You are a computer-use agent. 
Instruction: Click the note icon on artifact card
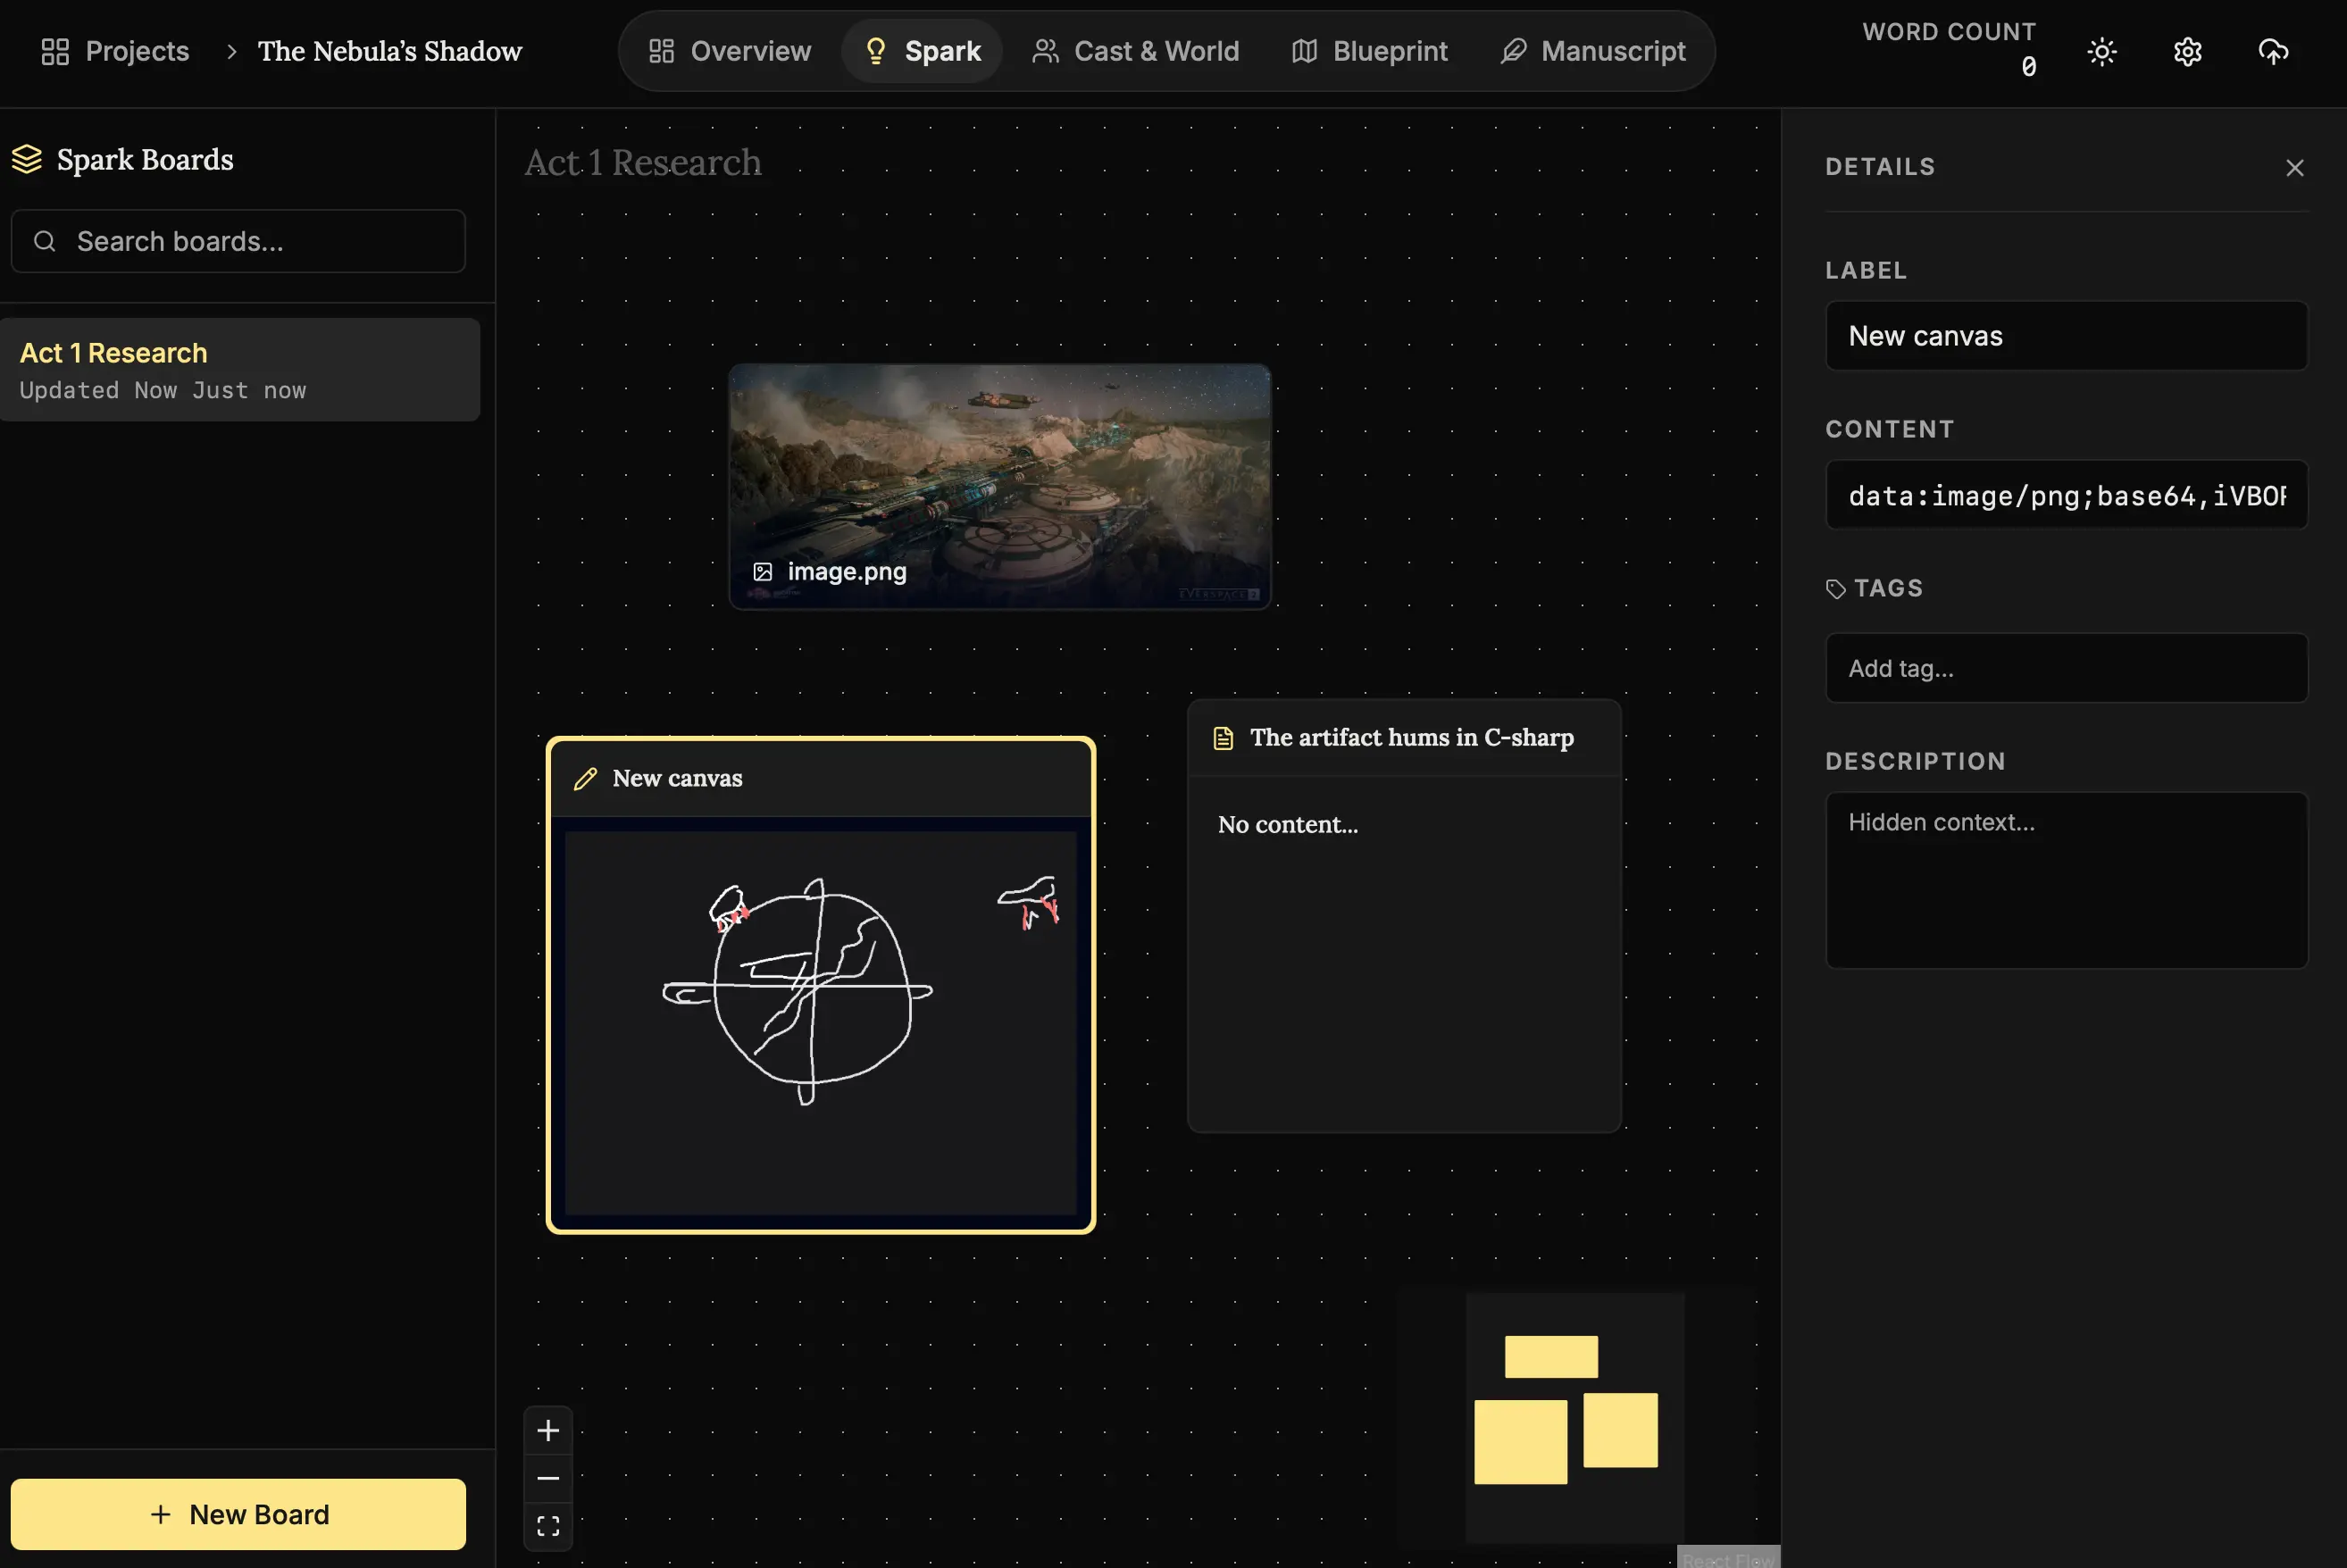[x=1223, y=738]
